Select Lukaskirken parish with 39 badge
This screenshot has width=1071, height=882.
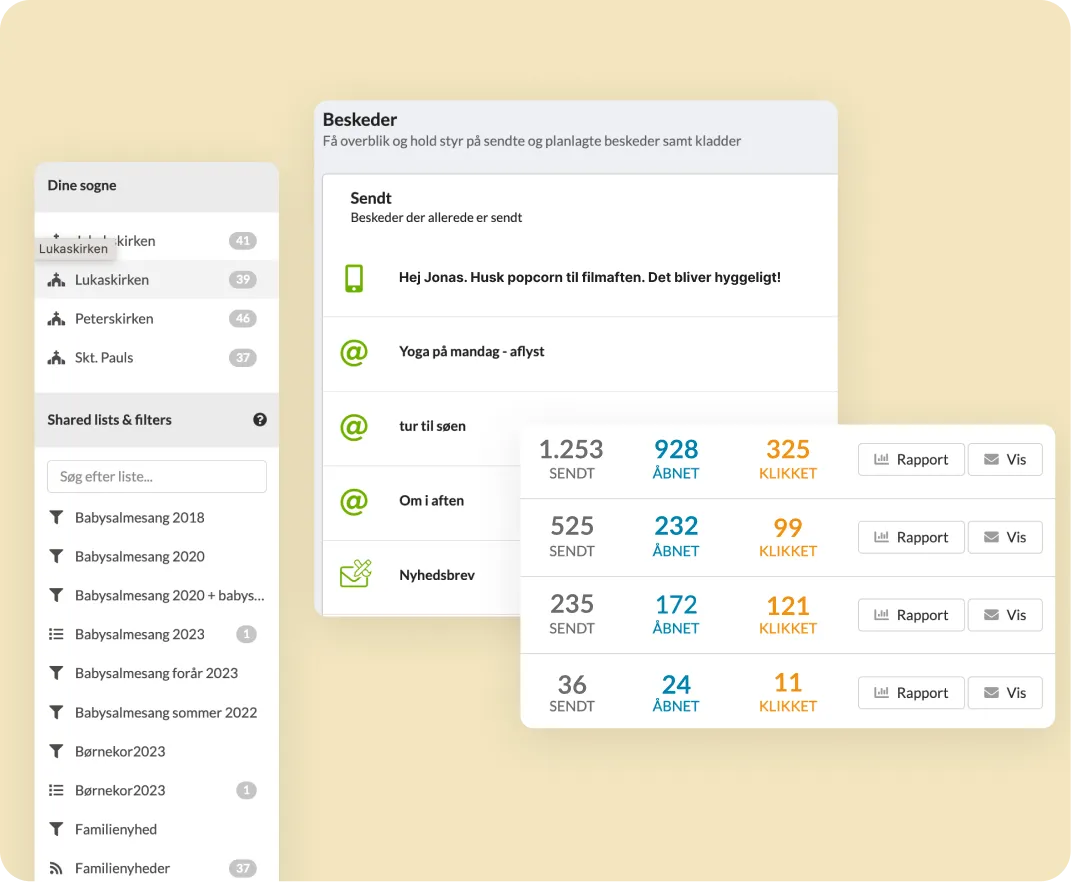[156, 279]
